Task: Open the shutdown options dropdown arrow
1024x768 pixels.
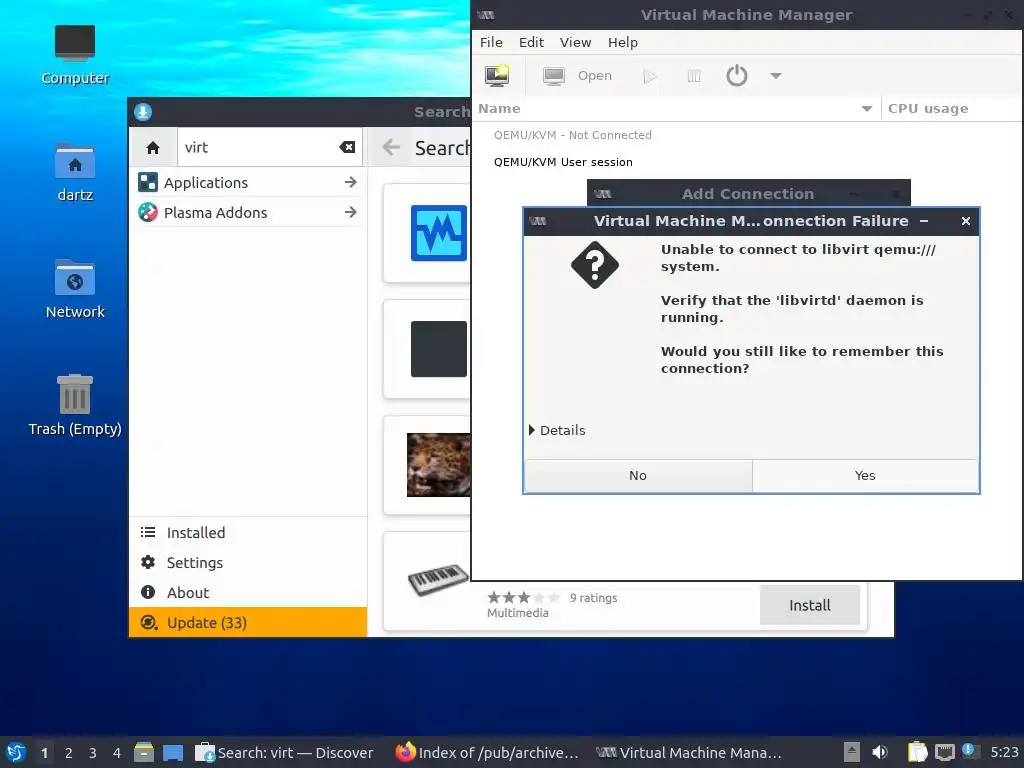Action: 776,76
